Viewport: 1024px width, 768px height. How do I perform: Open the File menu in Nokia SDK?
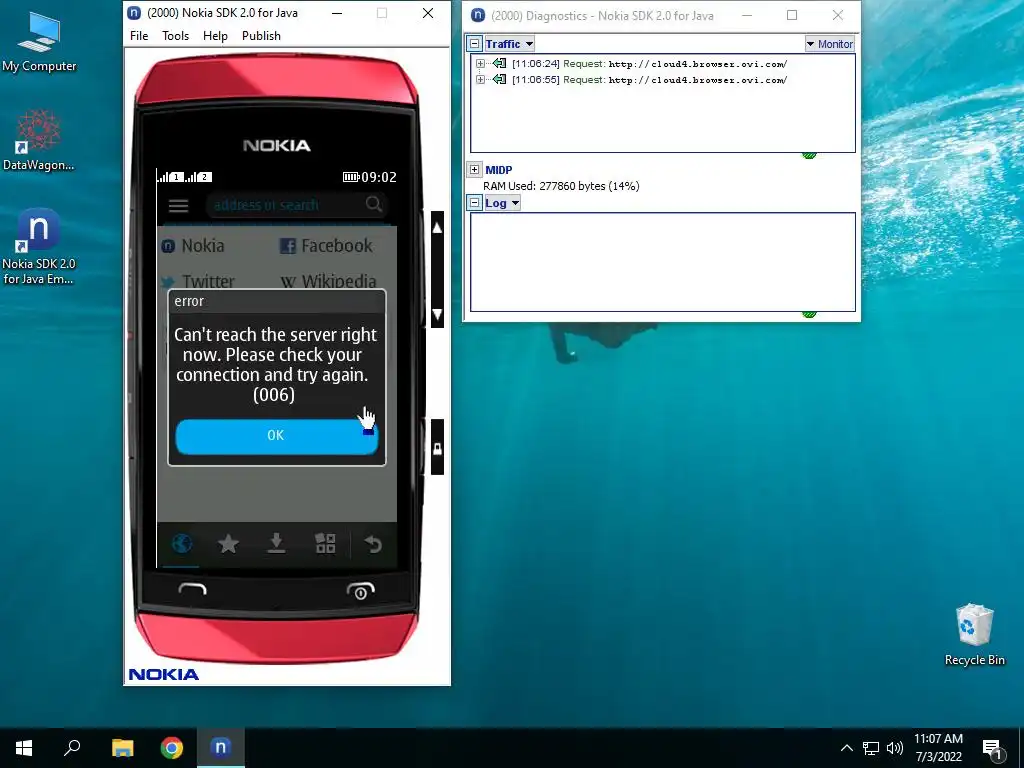pyautogui.click(x=138, y=36)
